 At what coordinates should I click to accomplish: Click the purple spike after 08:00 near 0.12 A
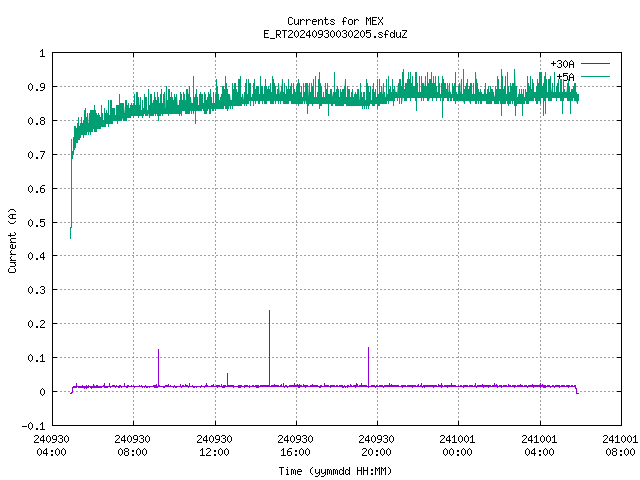click(158, 367)
